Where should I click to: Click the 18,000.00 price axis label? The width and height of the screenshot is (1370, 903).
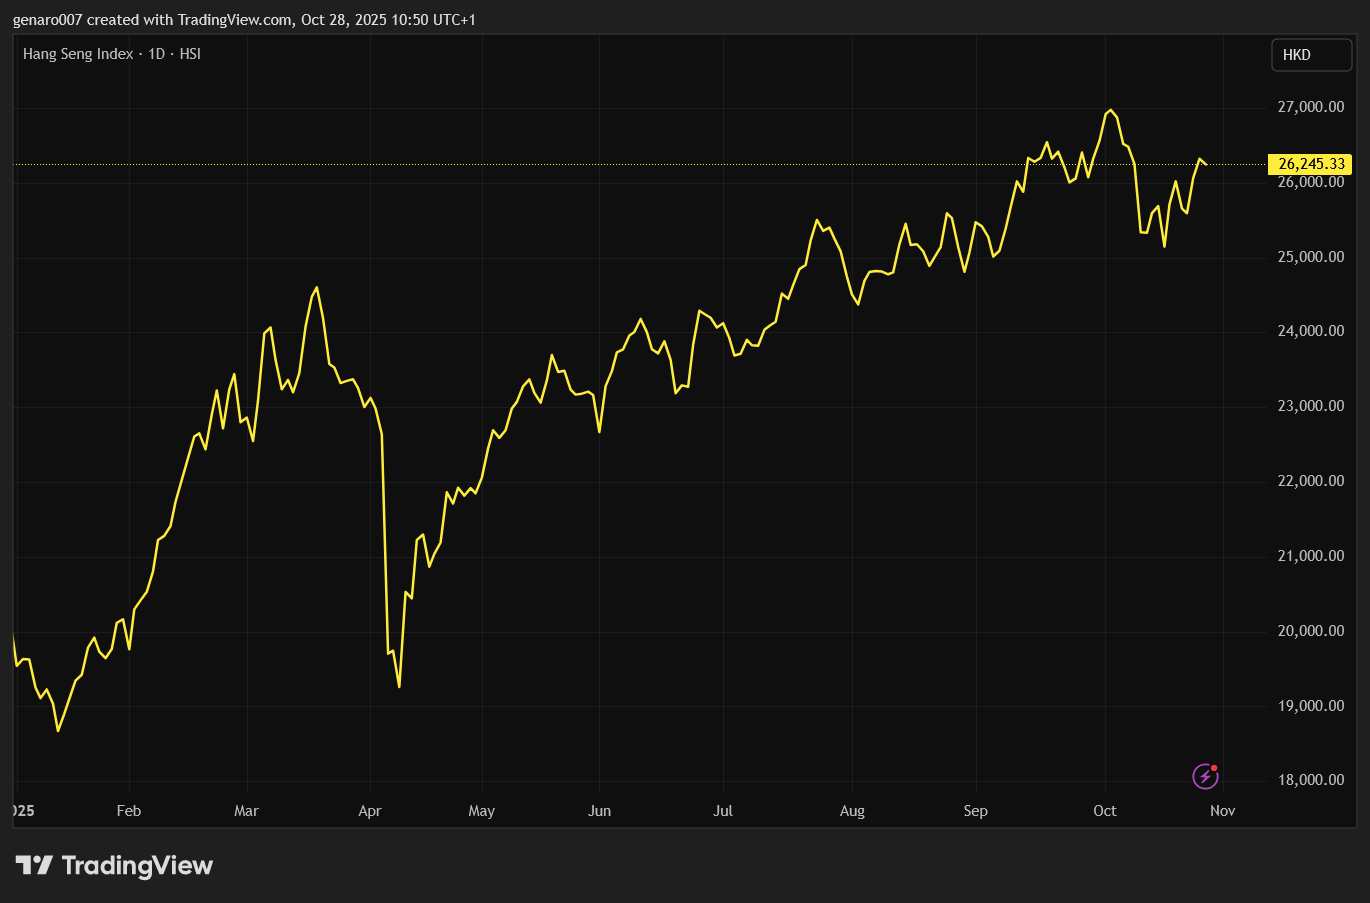click(1311, 780)
